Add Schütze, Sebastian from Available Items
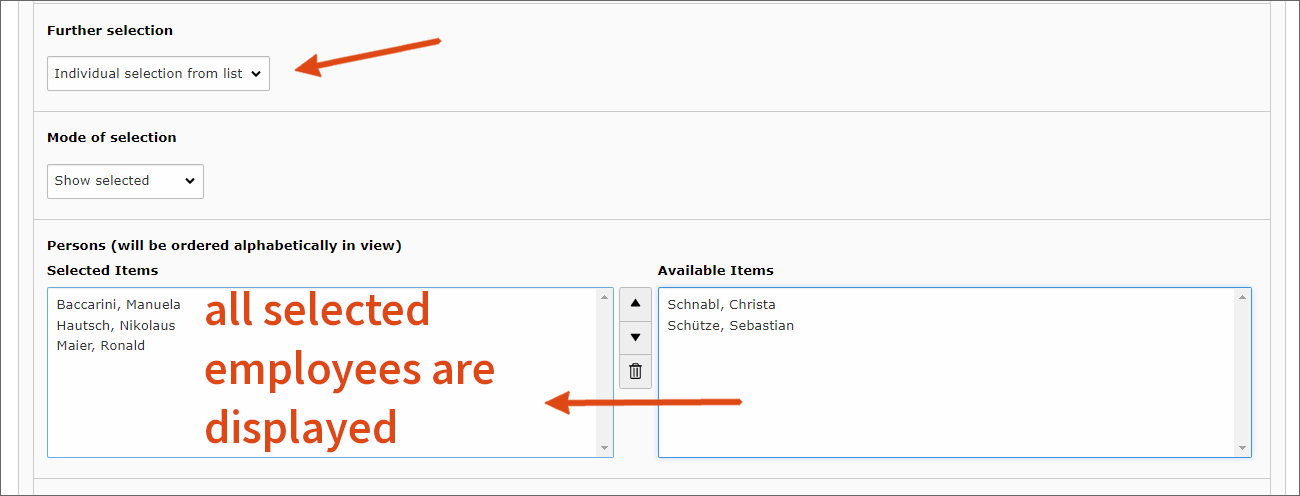 pyautogui.click(x=730, y=325)
